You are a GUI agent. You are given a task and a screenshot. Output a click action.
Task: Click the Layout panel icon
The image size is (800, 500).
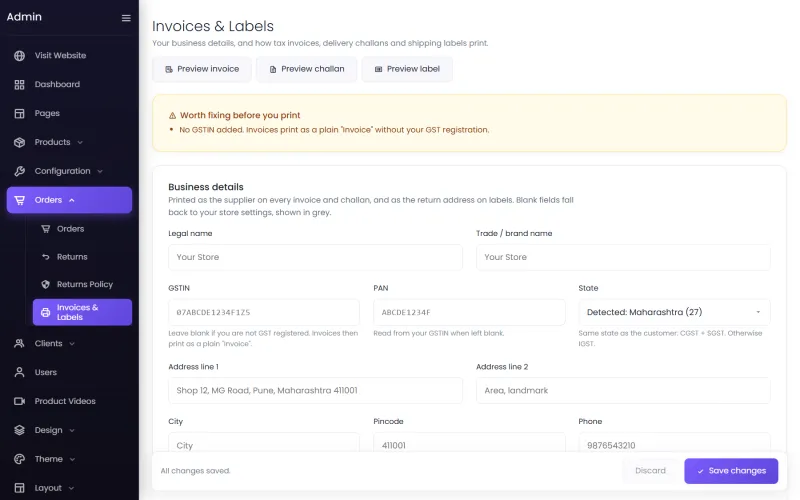pyautogui.click(x=19, y=488)
